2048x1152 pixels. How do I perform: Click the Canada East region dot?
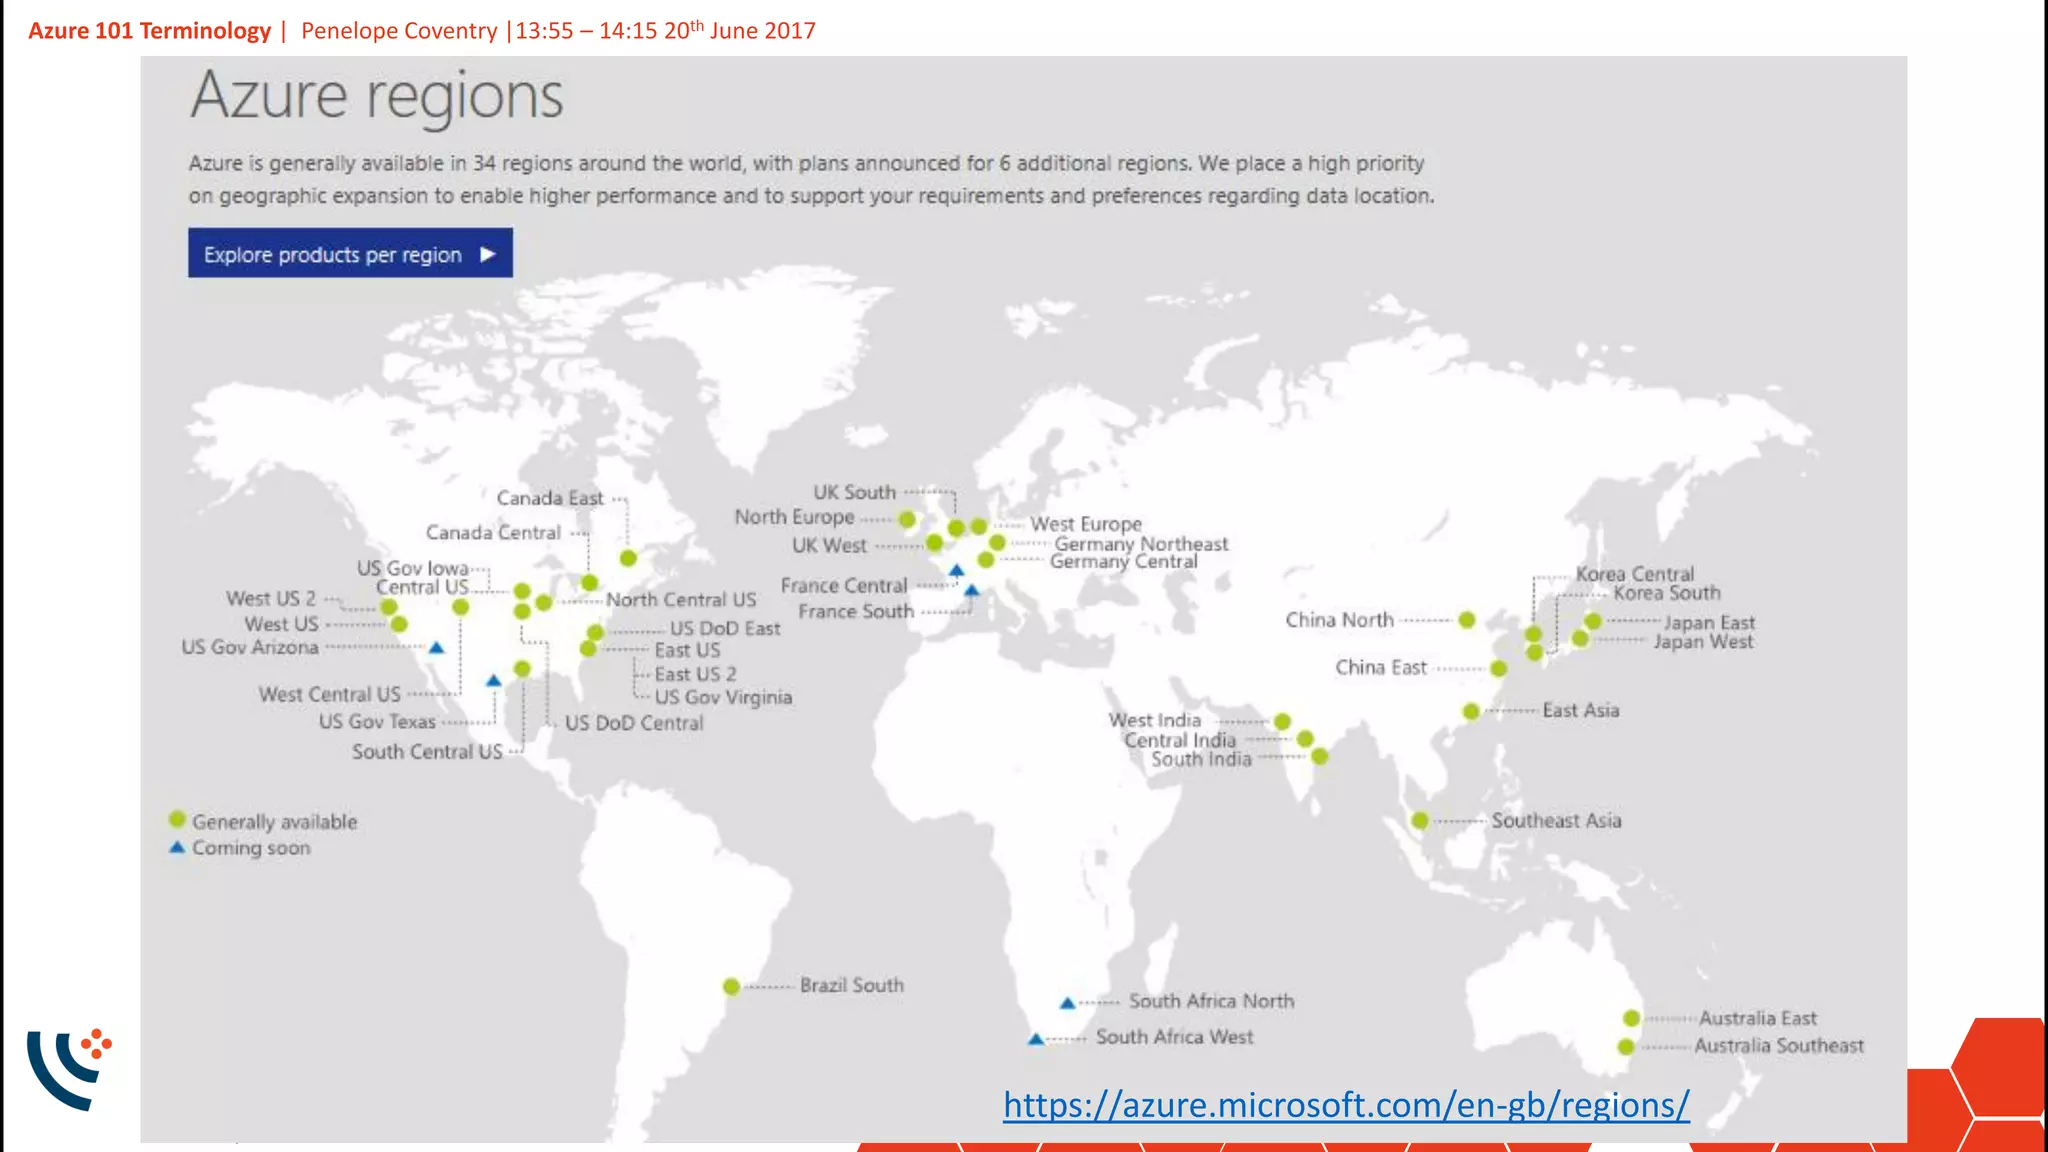click(x=628, y=558)
